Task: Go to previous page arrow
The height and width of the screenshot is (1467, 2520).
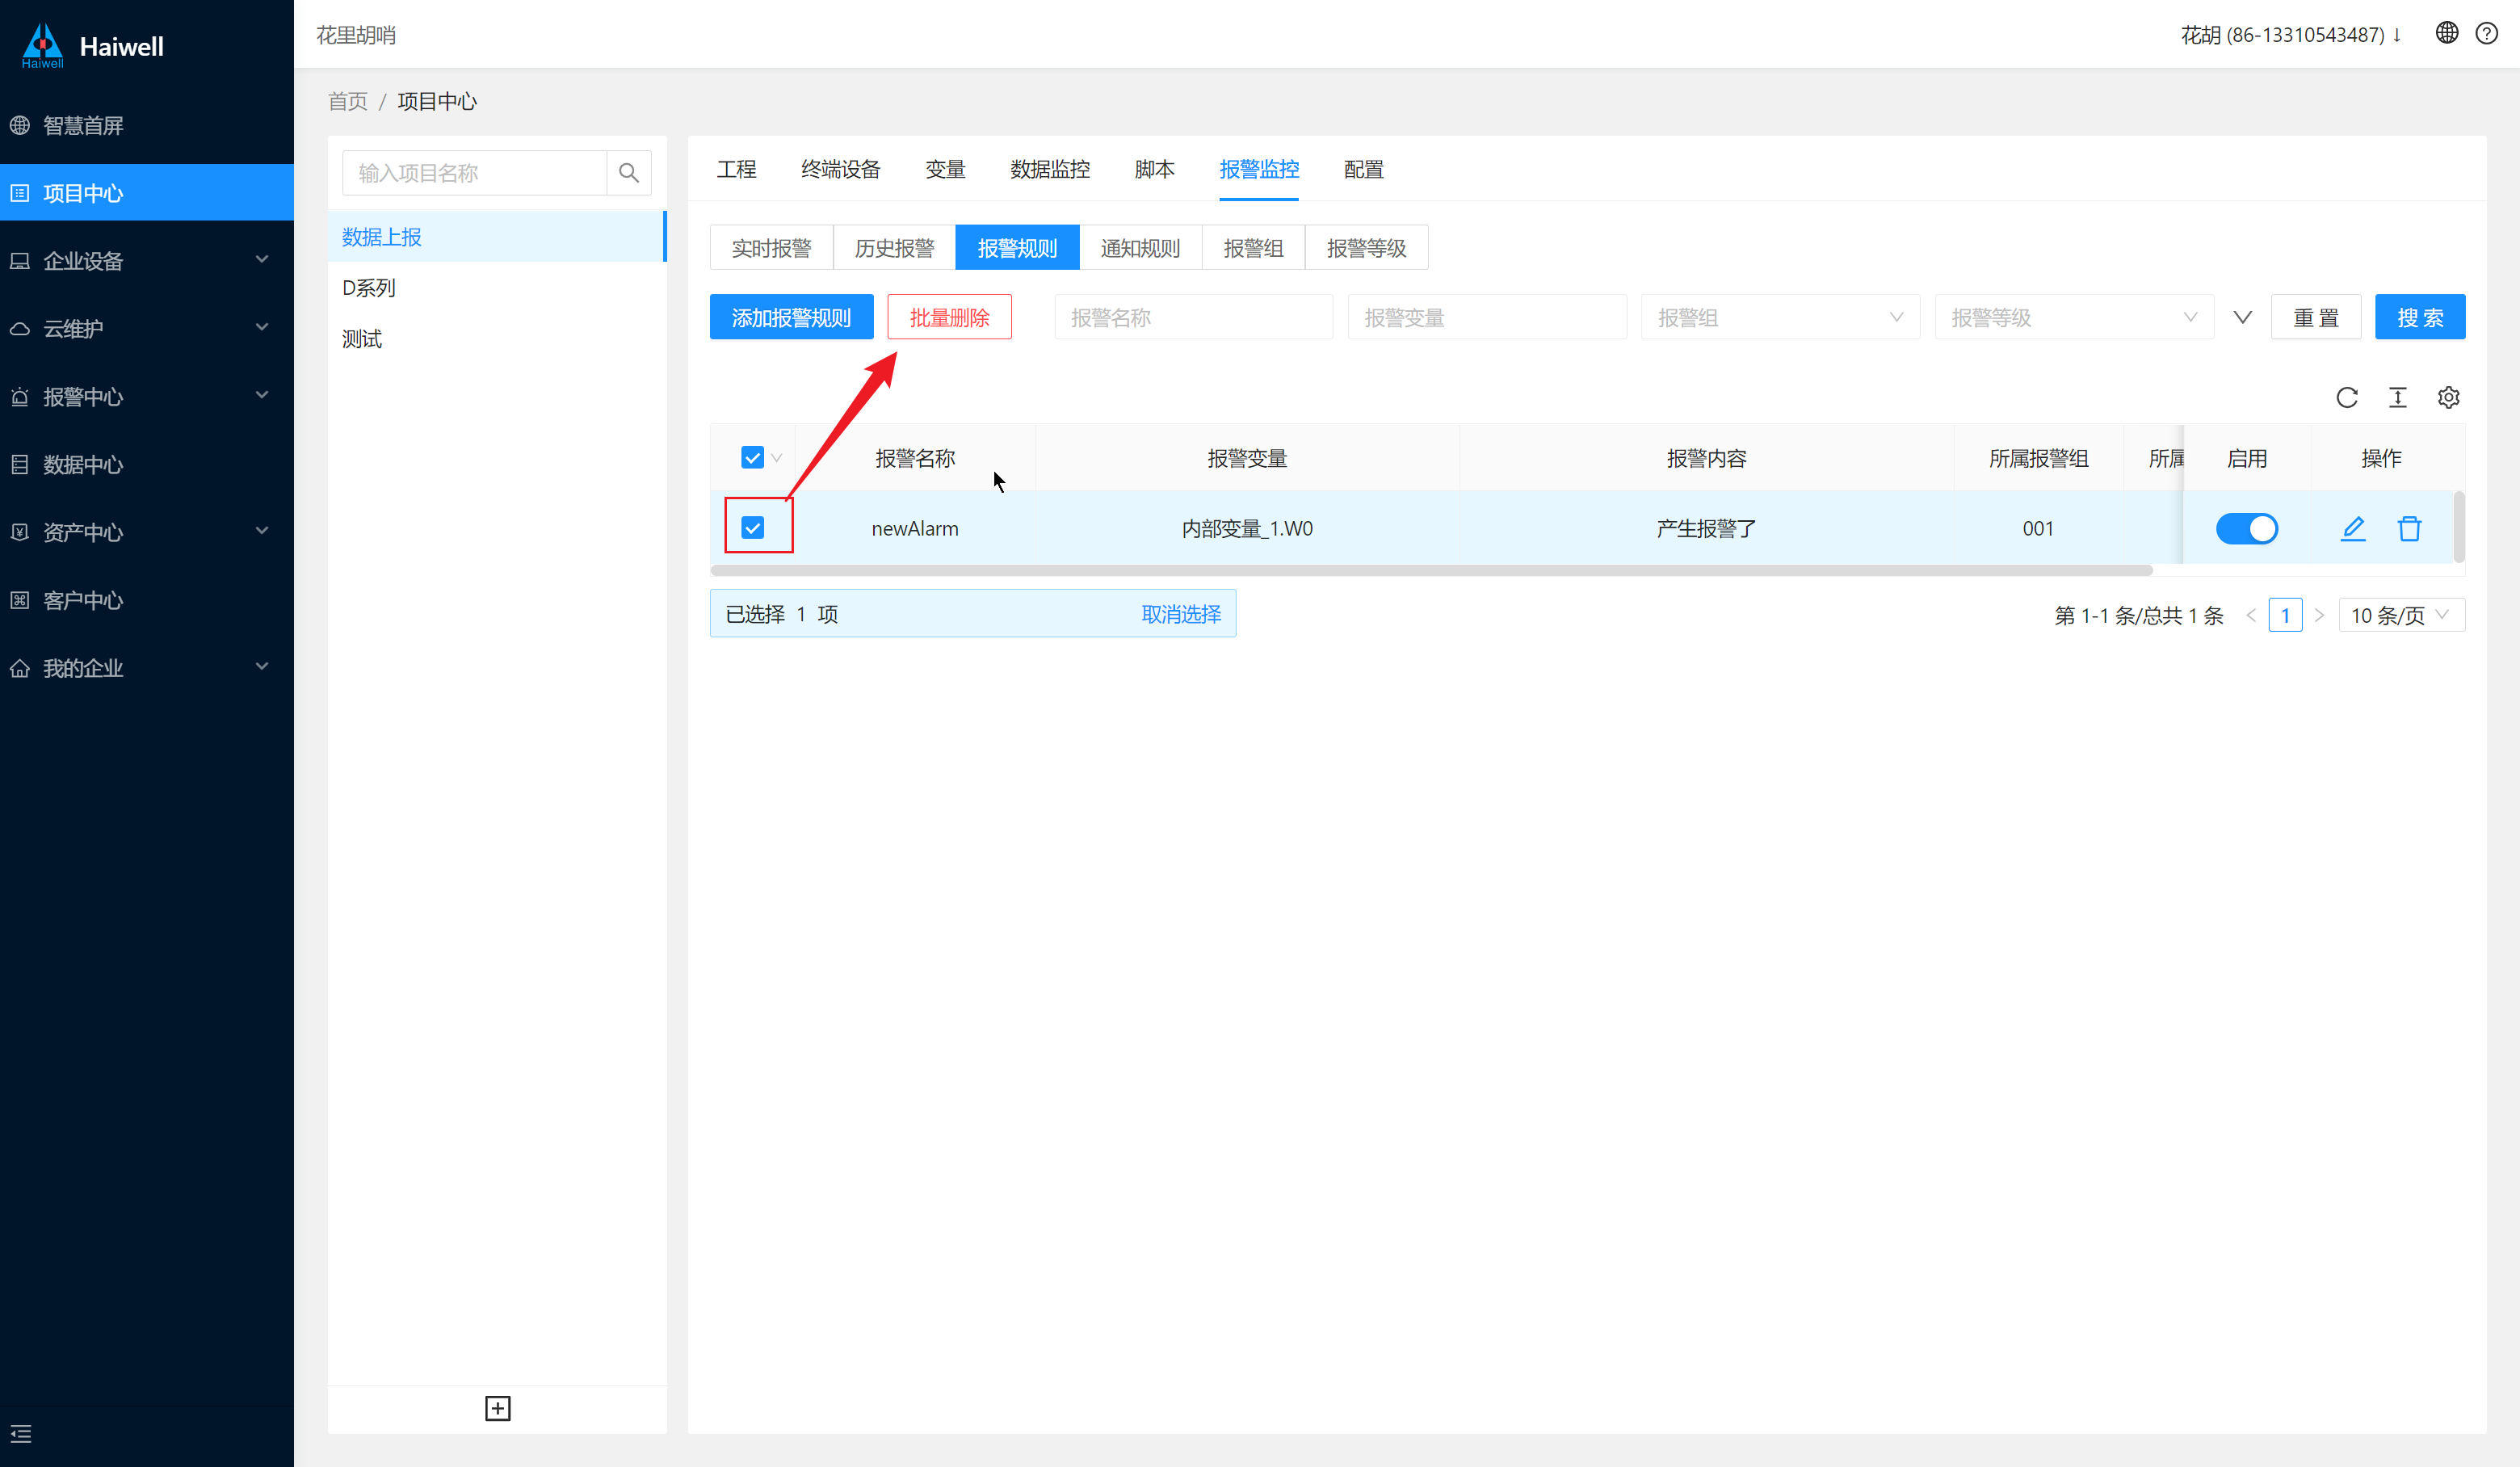Action: (x=2251, y=615)
